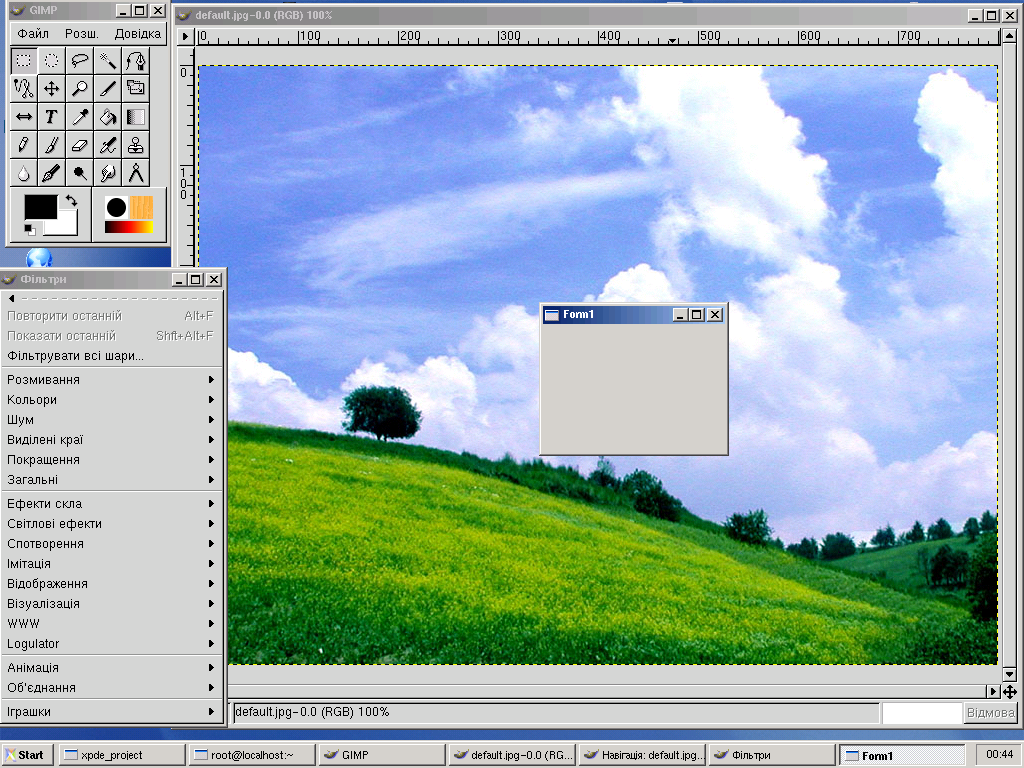Select the Ellipse Select tool
This screenshot has height=768, width=1024.
(51, 60)
